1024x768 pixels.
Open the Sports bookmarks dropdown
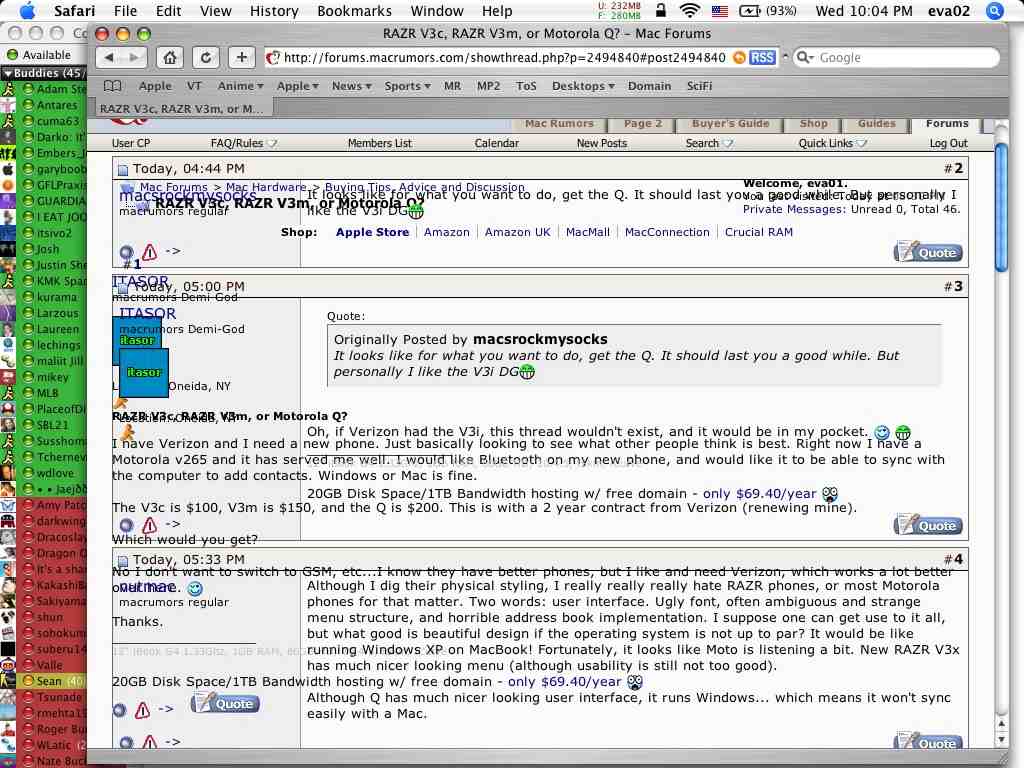(408, 86)
